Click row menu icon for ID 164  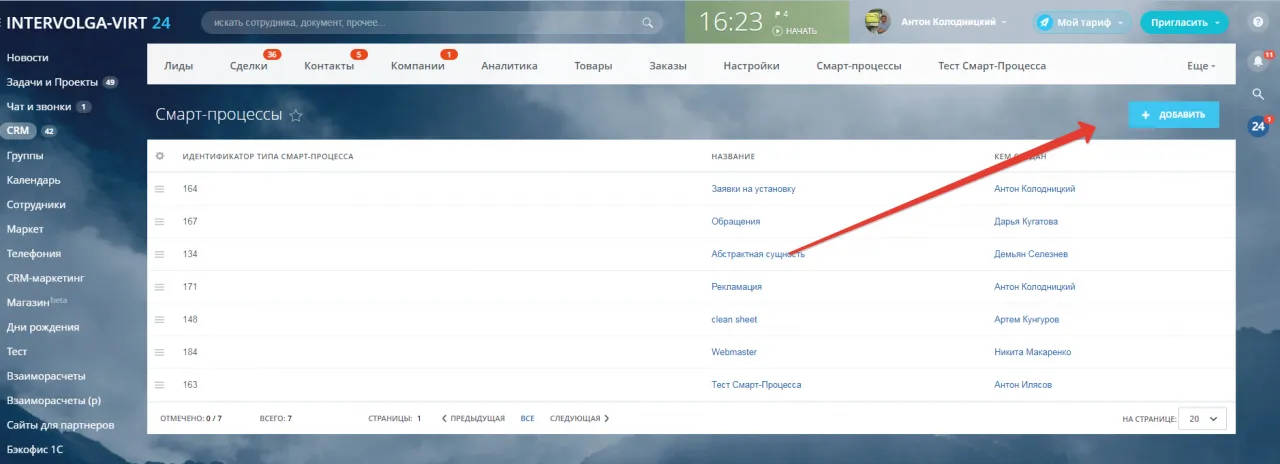coord(158,189)
